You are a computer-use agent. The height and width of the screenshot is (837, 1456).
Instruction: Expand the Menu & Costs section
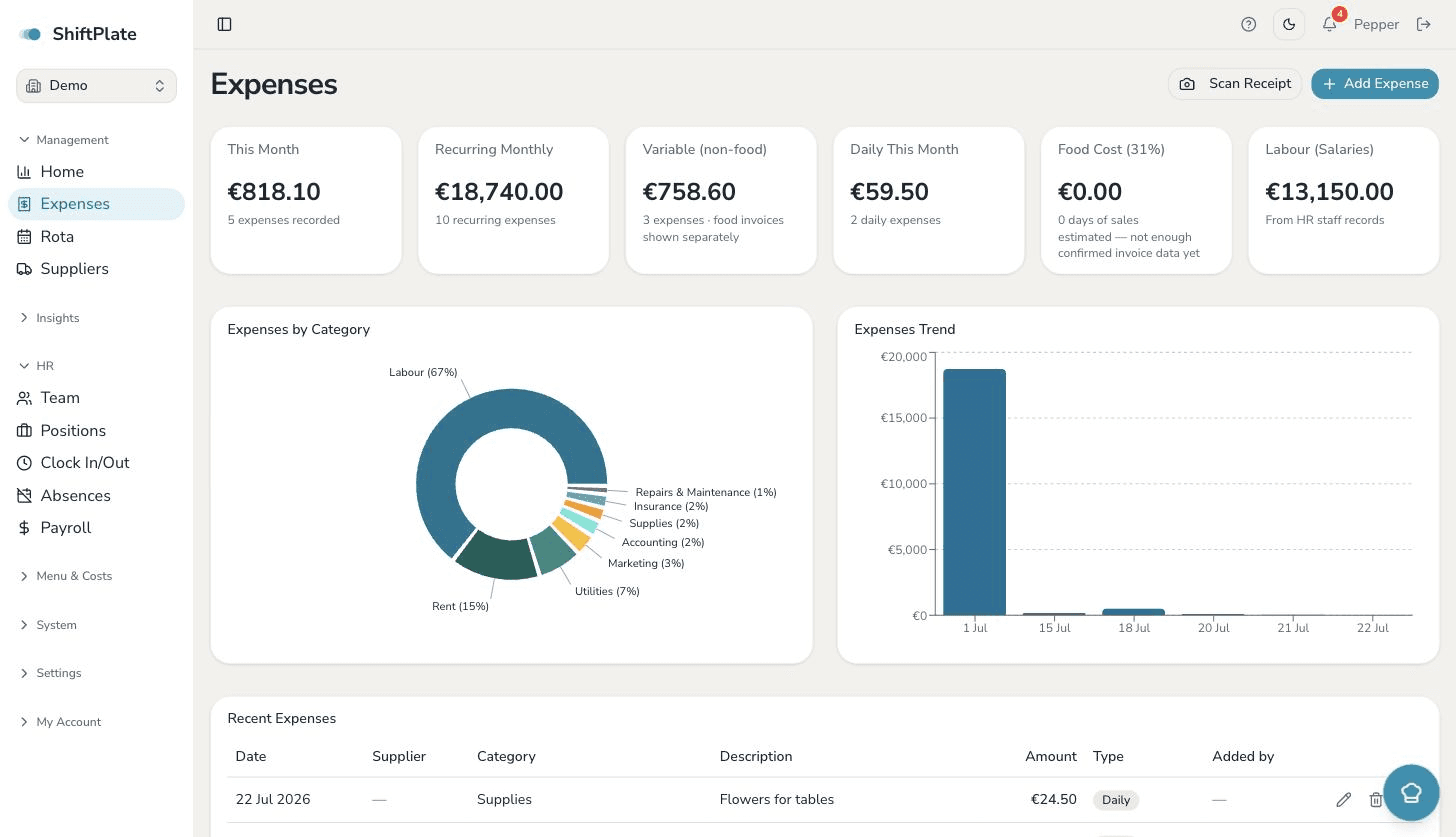tap(66, 576)
